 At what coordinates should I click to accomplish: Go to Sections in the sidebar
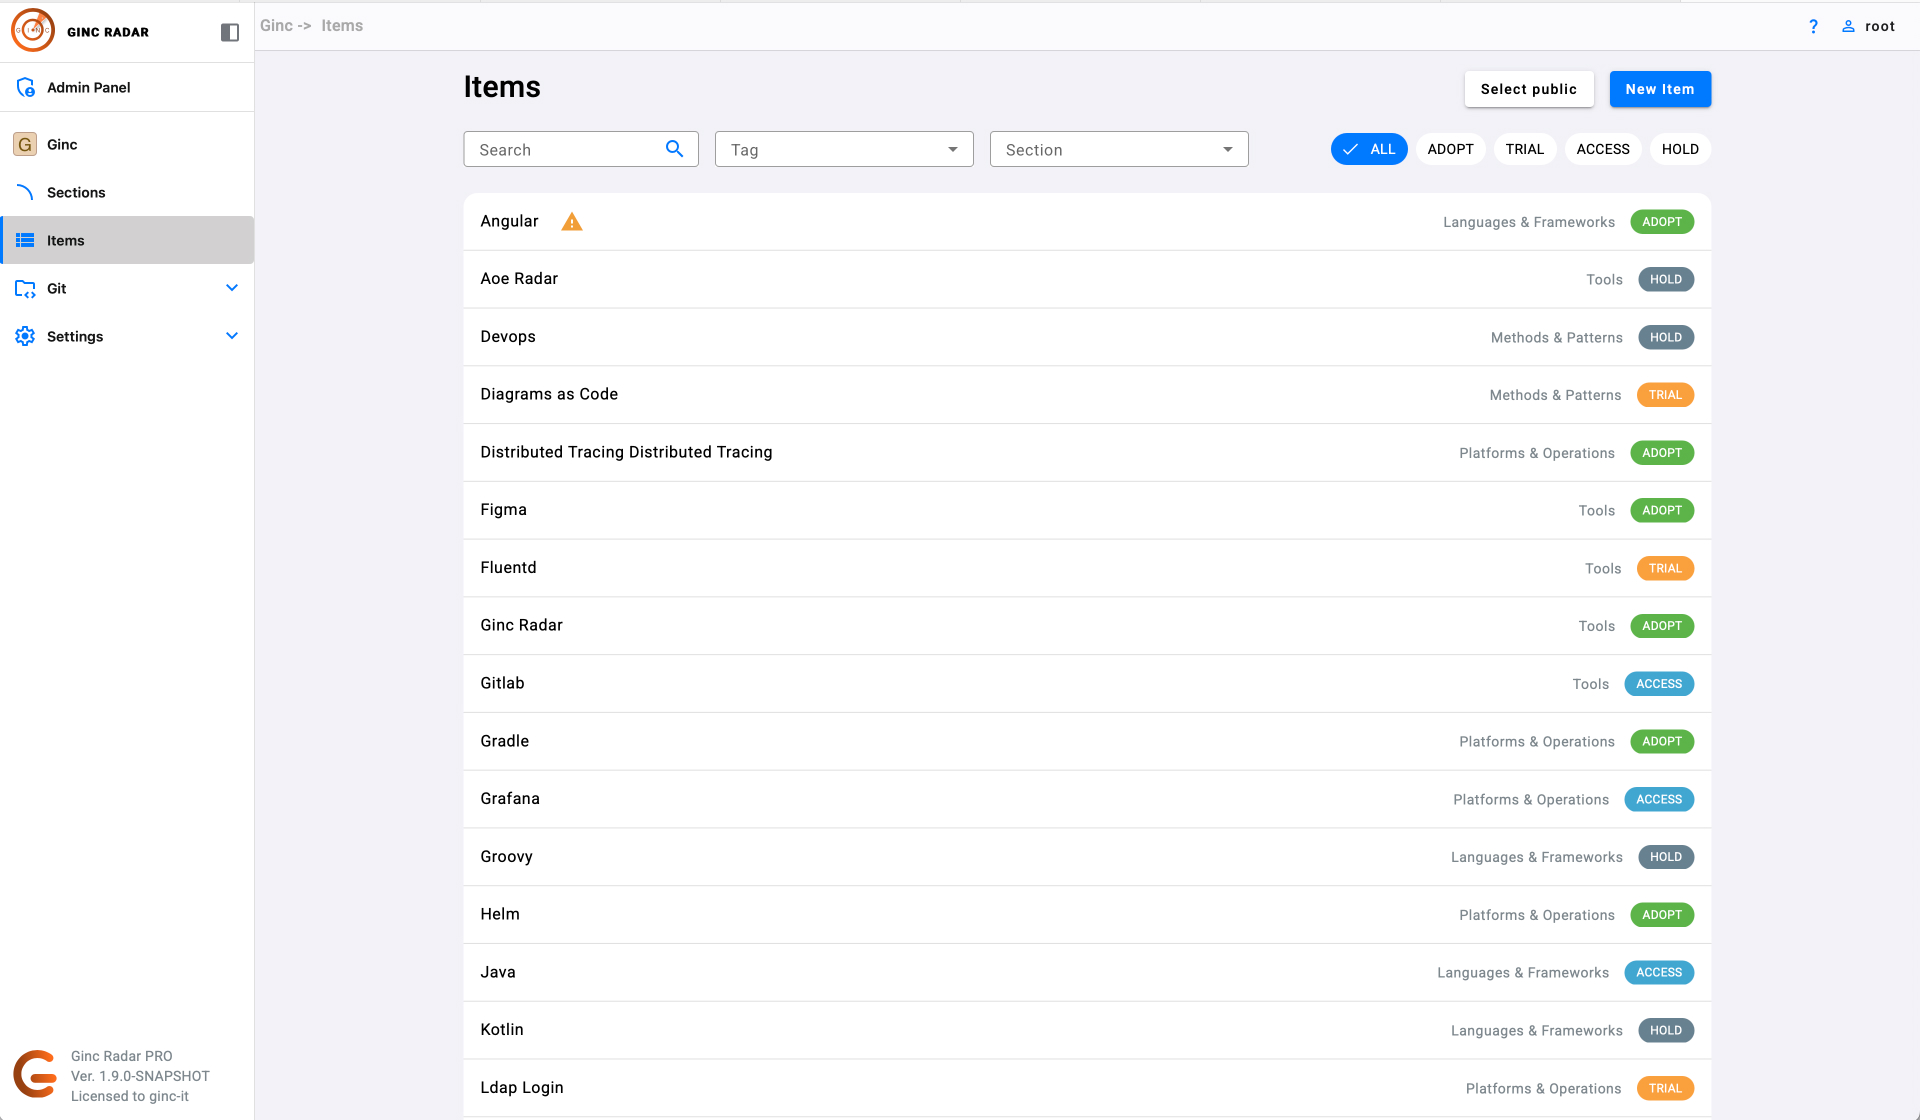pyautogui.click(x=127, y=192)
